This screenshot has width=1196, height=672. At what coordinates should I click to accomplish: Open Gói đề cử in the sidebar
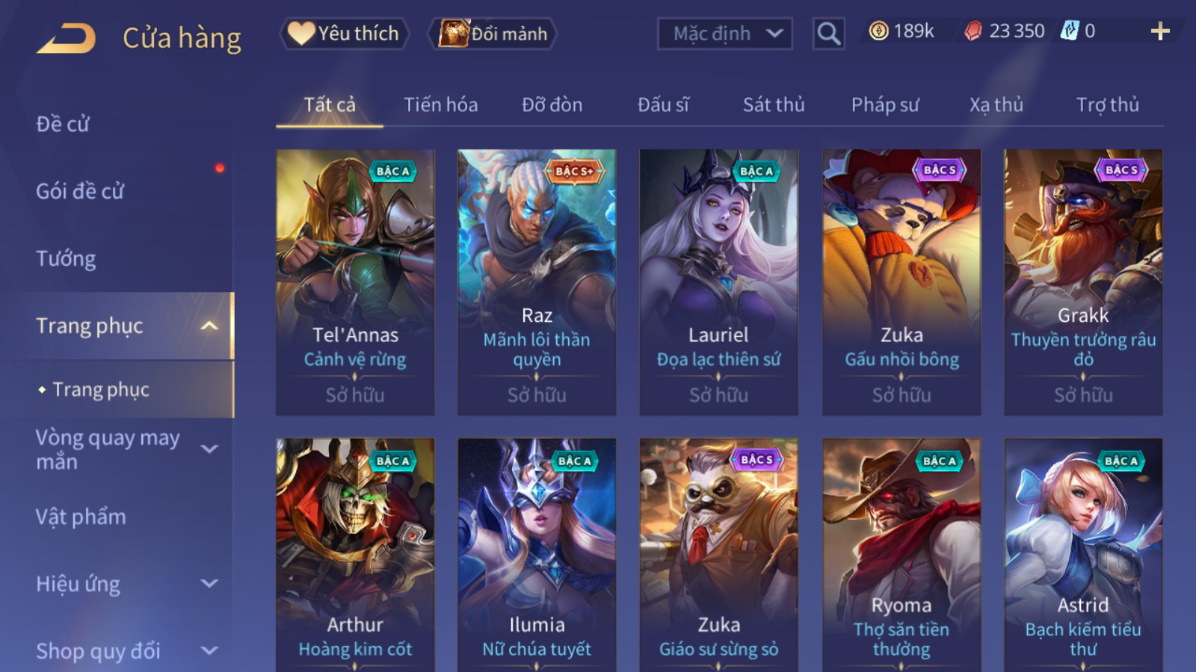(79, 191)
